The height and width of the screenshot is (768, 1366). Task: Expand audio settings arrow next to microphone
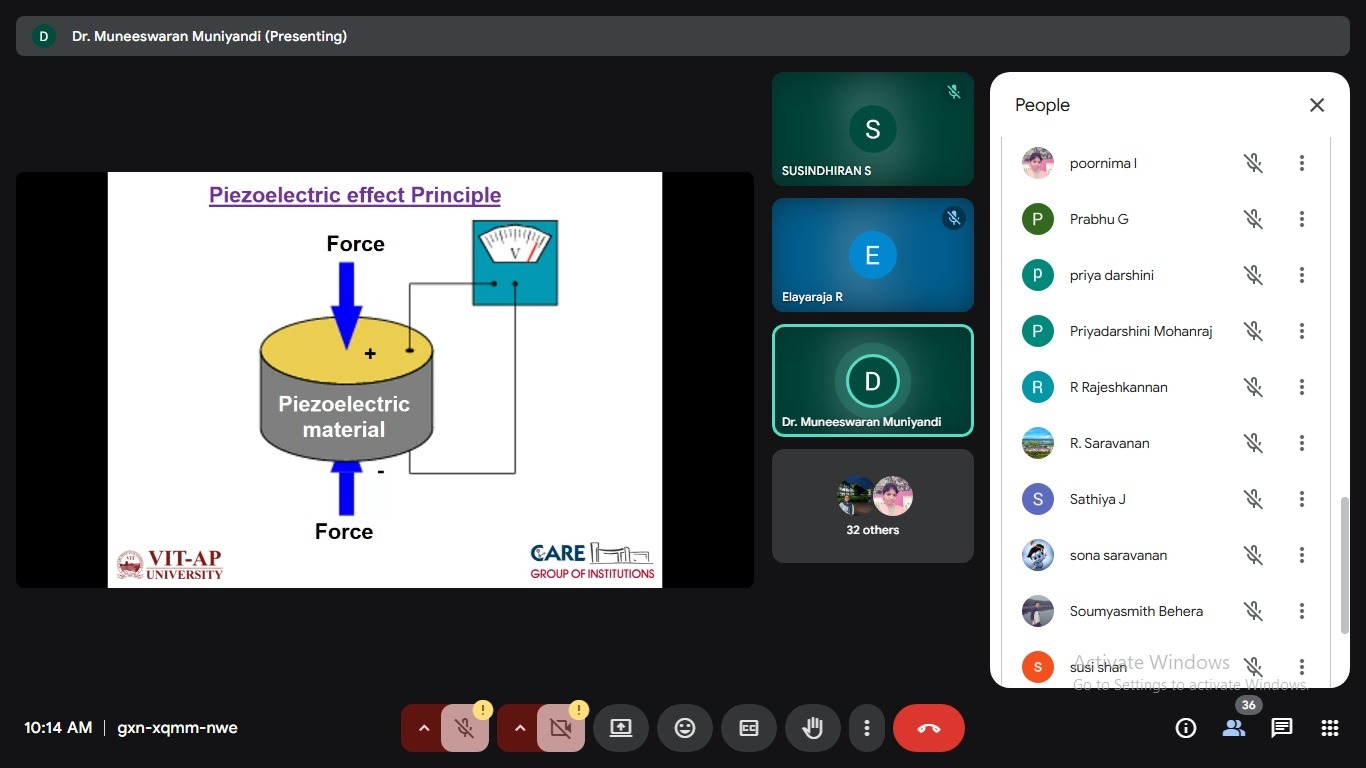(x=423, y=728)
